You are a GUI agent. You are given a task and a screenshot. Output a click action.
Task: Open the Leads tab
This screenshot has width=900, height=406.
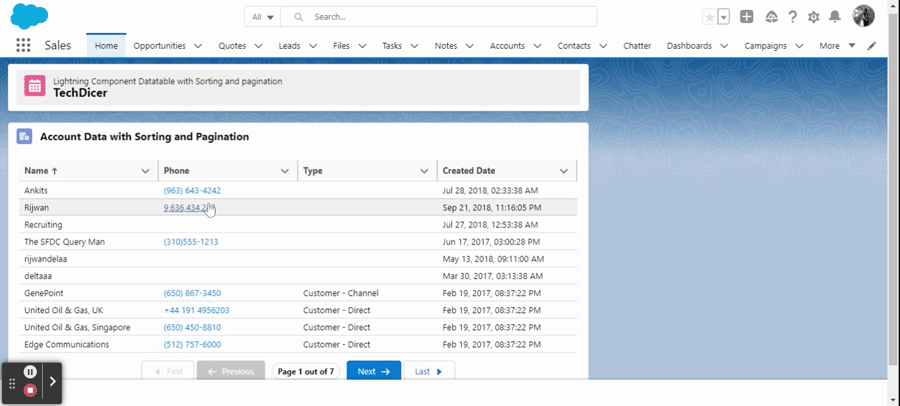(x=289, y=46)
